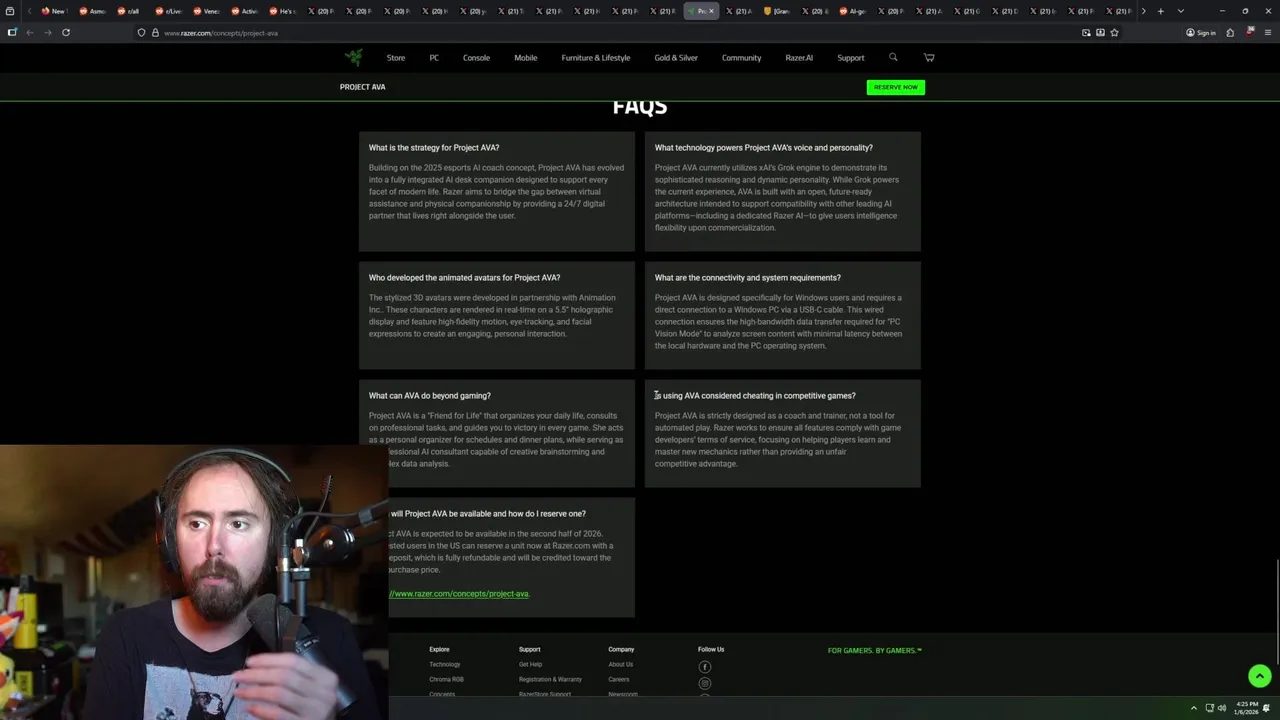Click the picture-in-picture icon in address bar

pos(1086,32)
